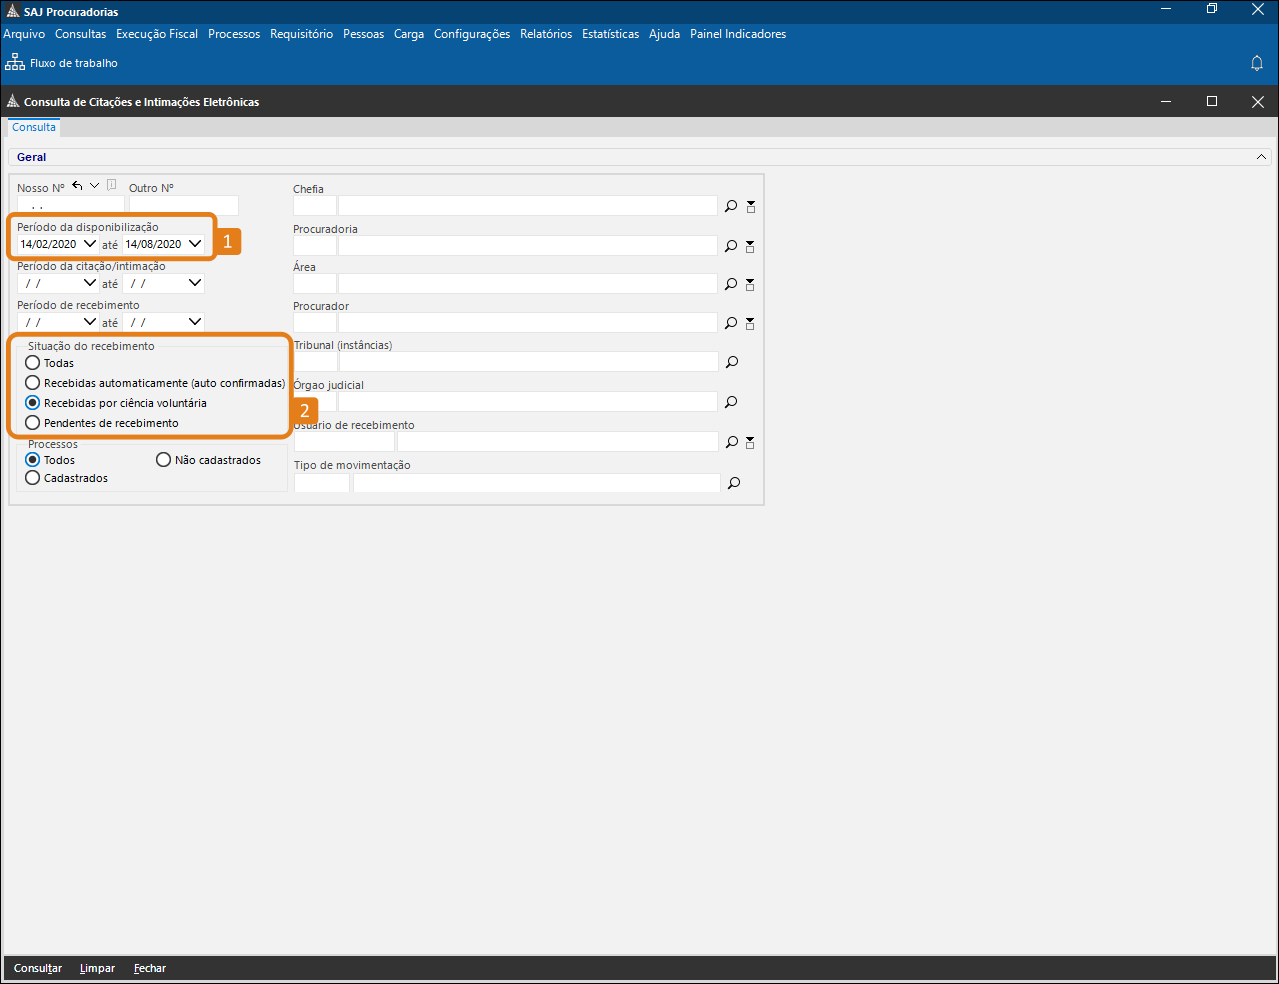
Task: Open the Área multi-select list icon
Action: [x=750, y=285]
